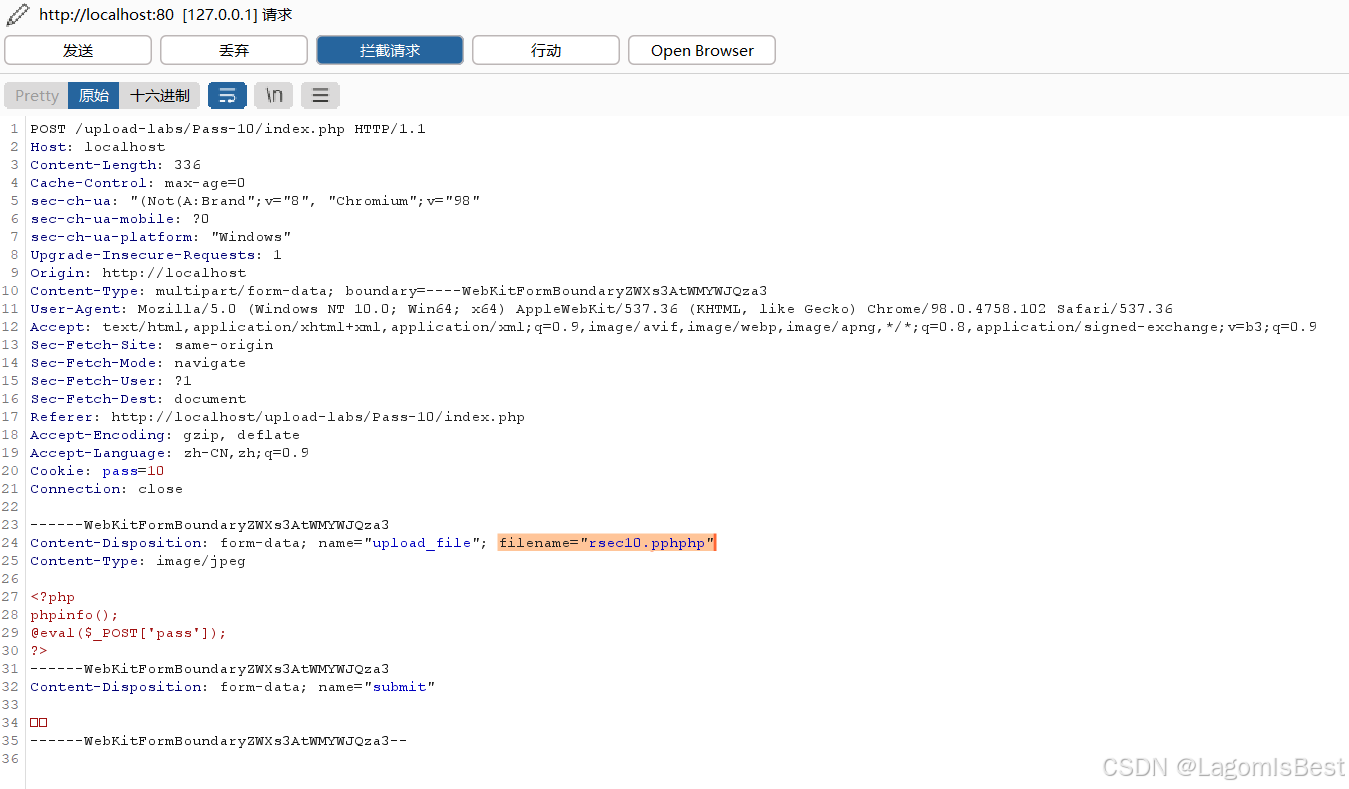The image size is (1349, 789).
Task: Switch to the Pretty view tab
Action: pyautogui.click(x=37, y=95)
